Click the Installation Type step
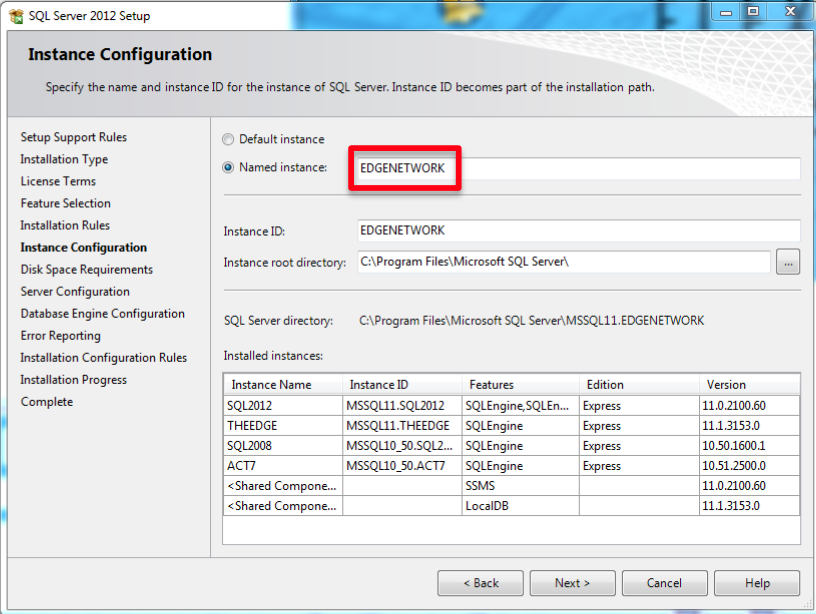The width and height of the screenshot is (816, 614). [64, 159]
